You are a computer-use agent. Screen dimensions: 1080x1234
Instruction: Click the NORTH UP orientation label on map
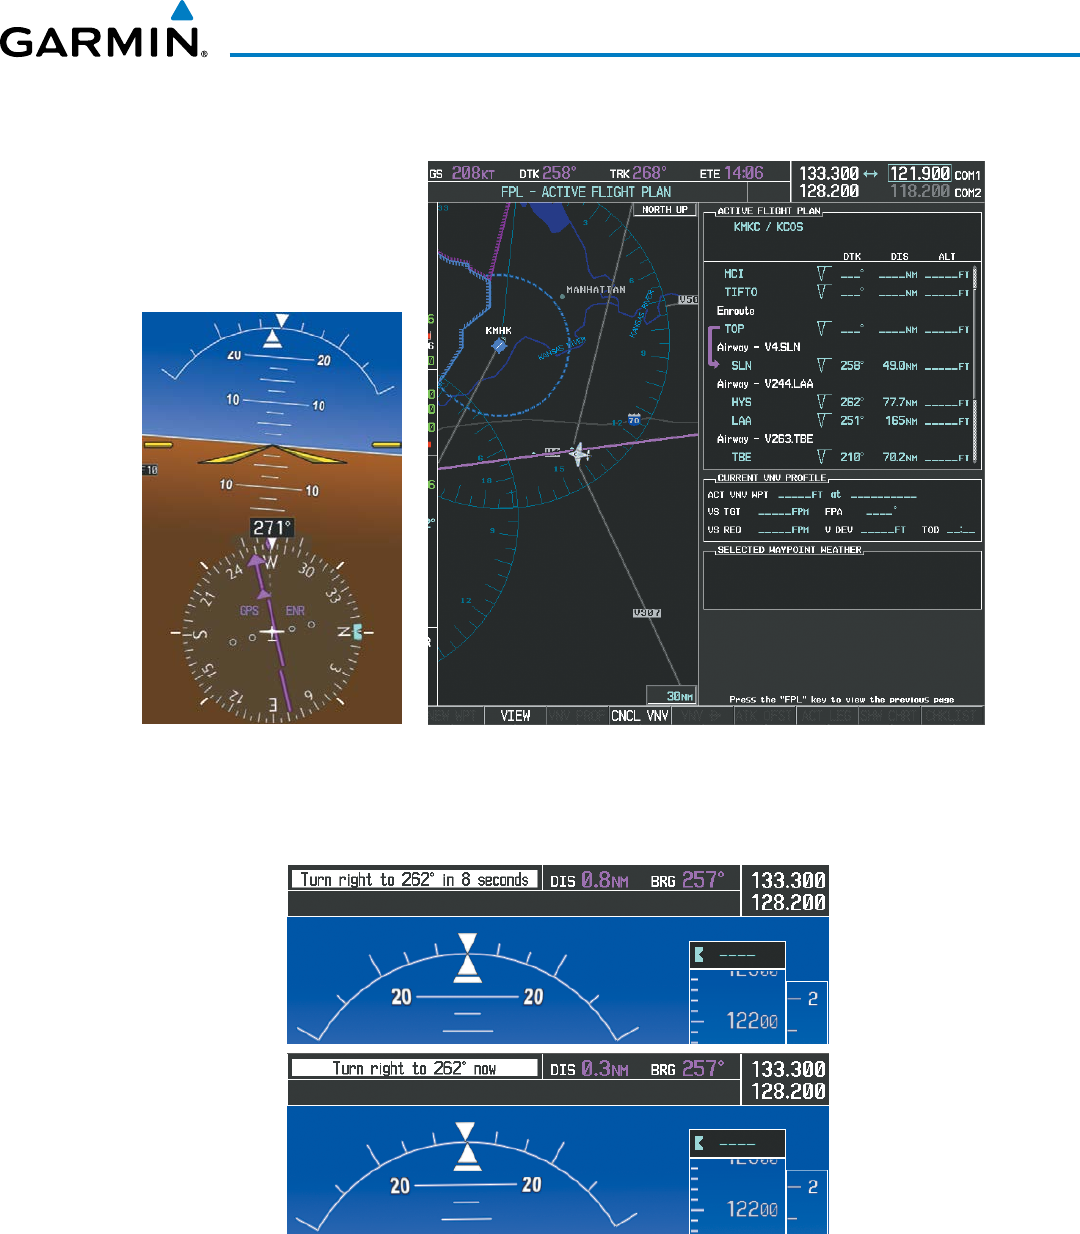665,210
